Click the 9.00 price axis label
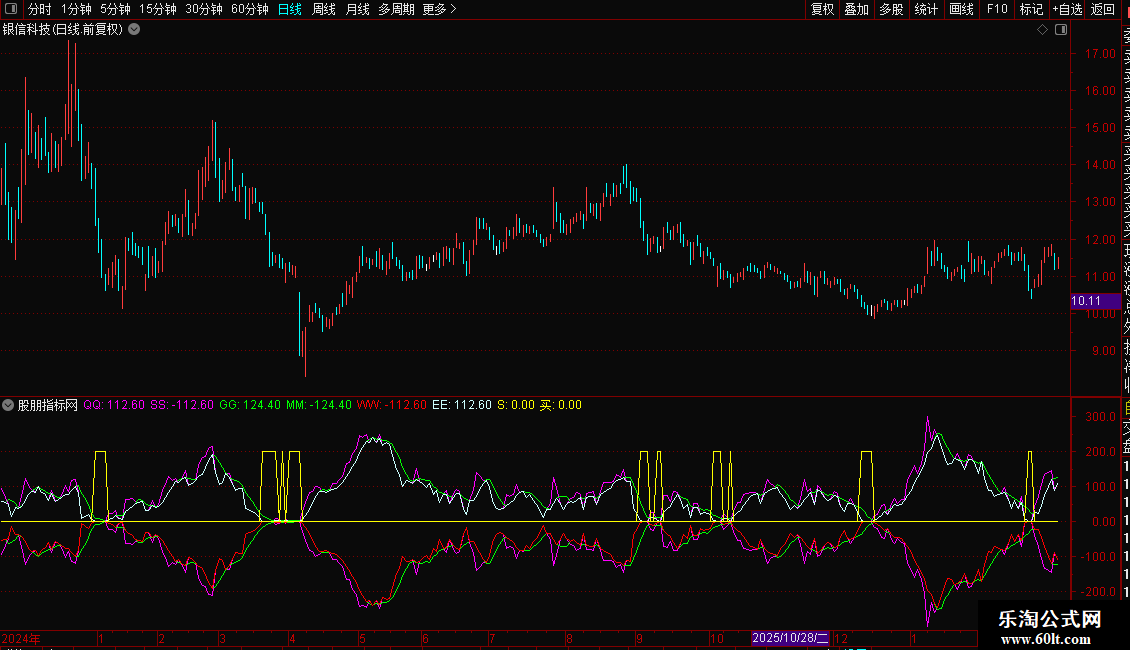Image resolution: width=1130 pixels, height=650 pixels. click(1104, 351)
